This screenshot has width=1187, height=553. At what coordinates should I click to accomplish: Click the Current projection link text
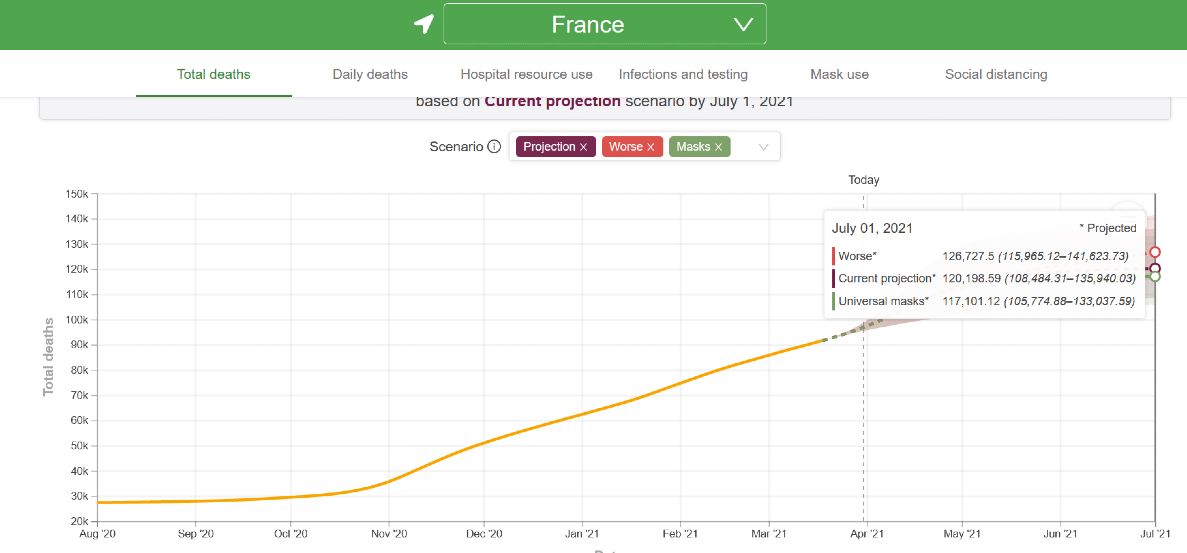pyautogui.click(x=552, y=101)
